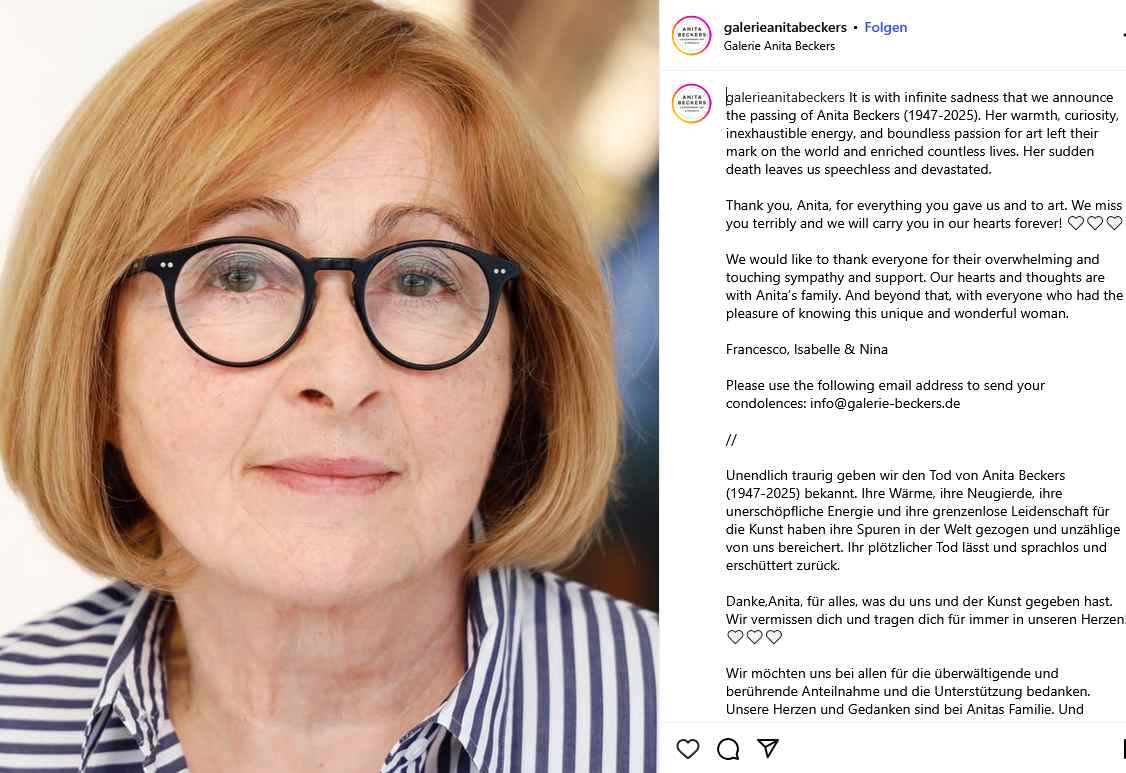Screen dimensions: 1126x773
Task: Like the post with heart icon
Action: click(x=688, y=749)
